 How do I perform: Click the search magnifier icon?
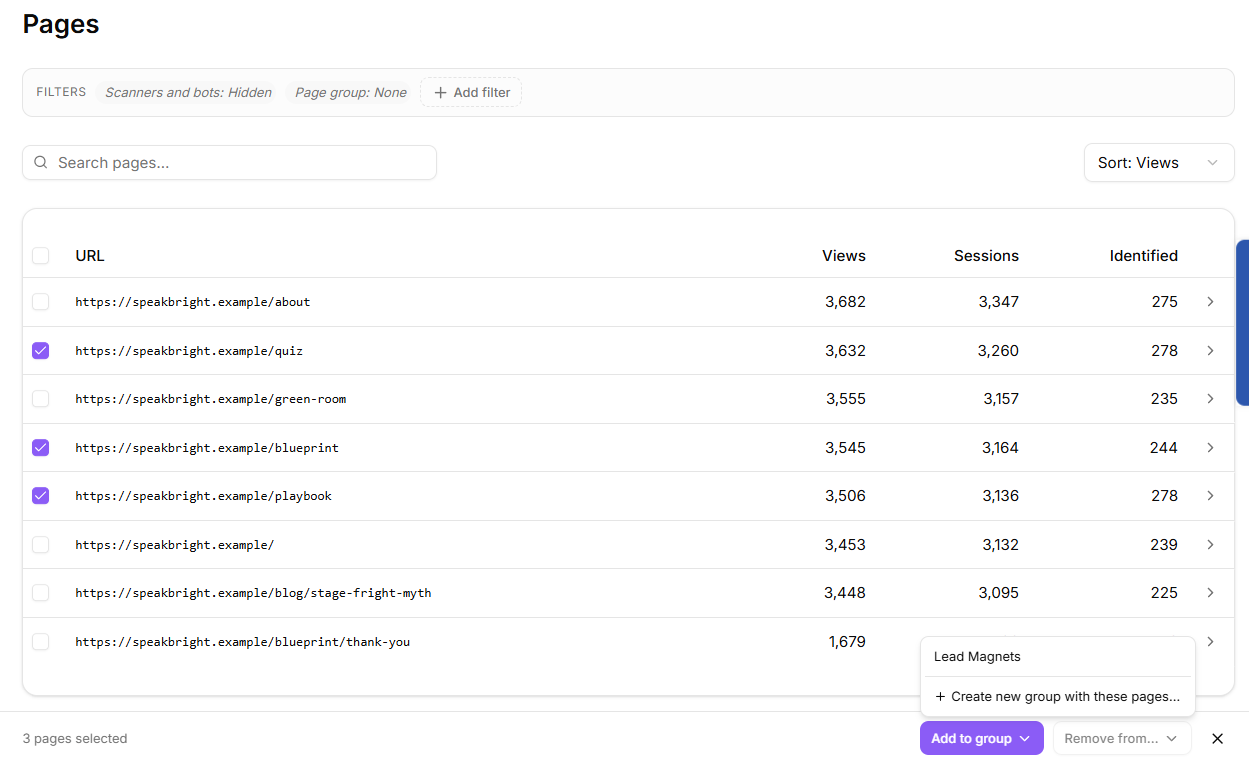(x=41, y=163)
